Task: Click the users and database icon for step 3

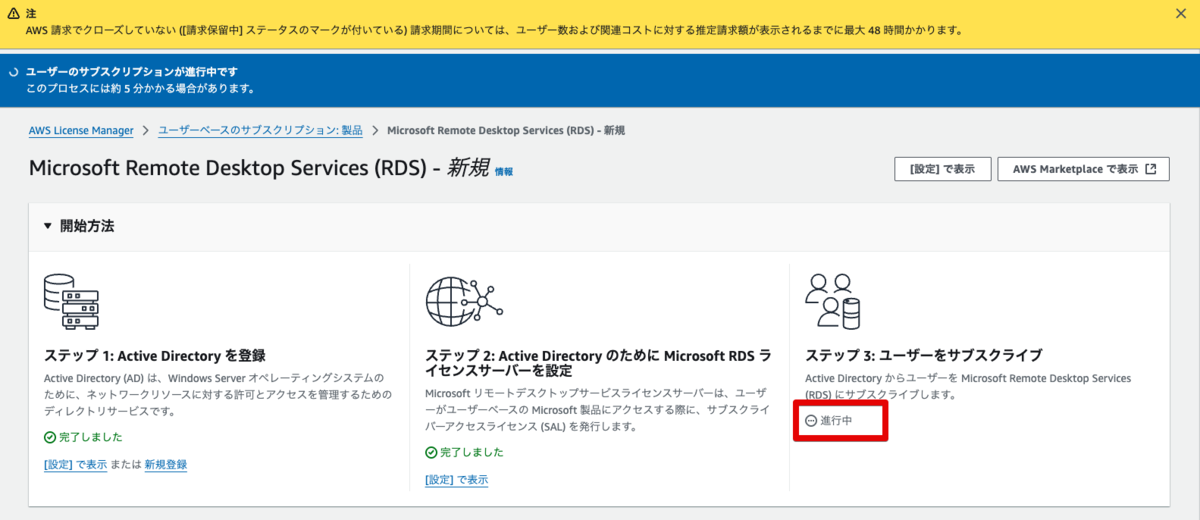Action: point(832,301)
